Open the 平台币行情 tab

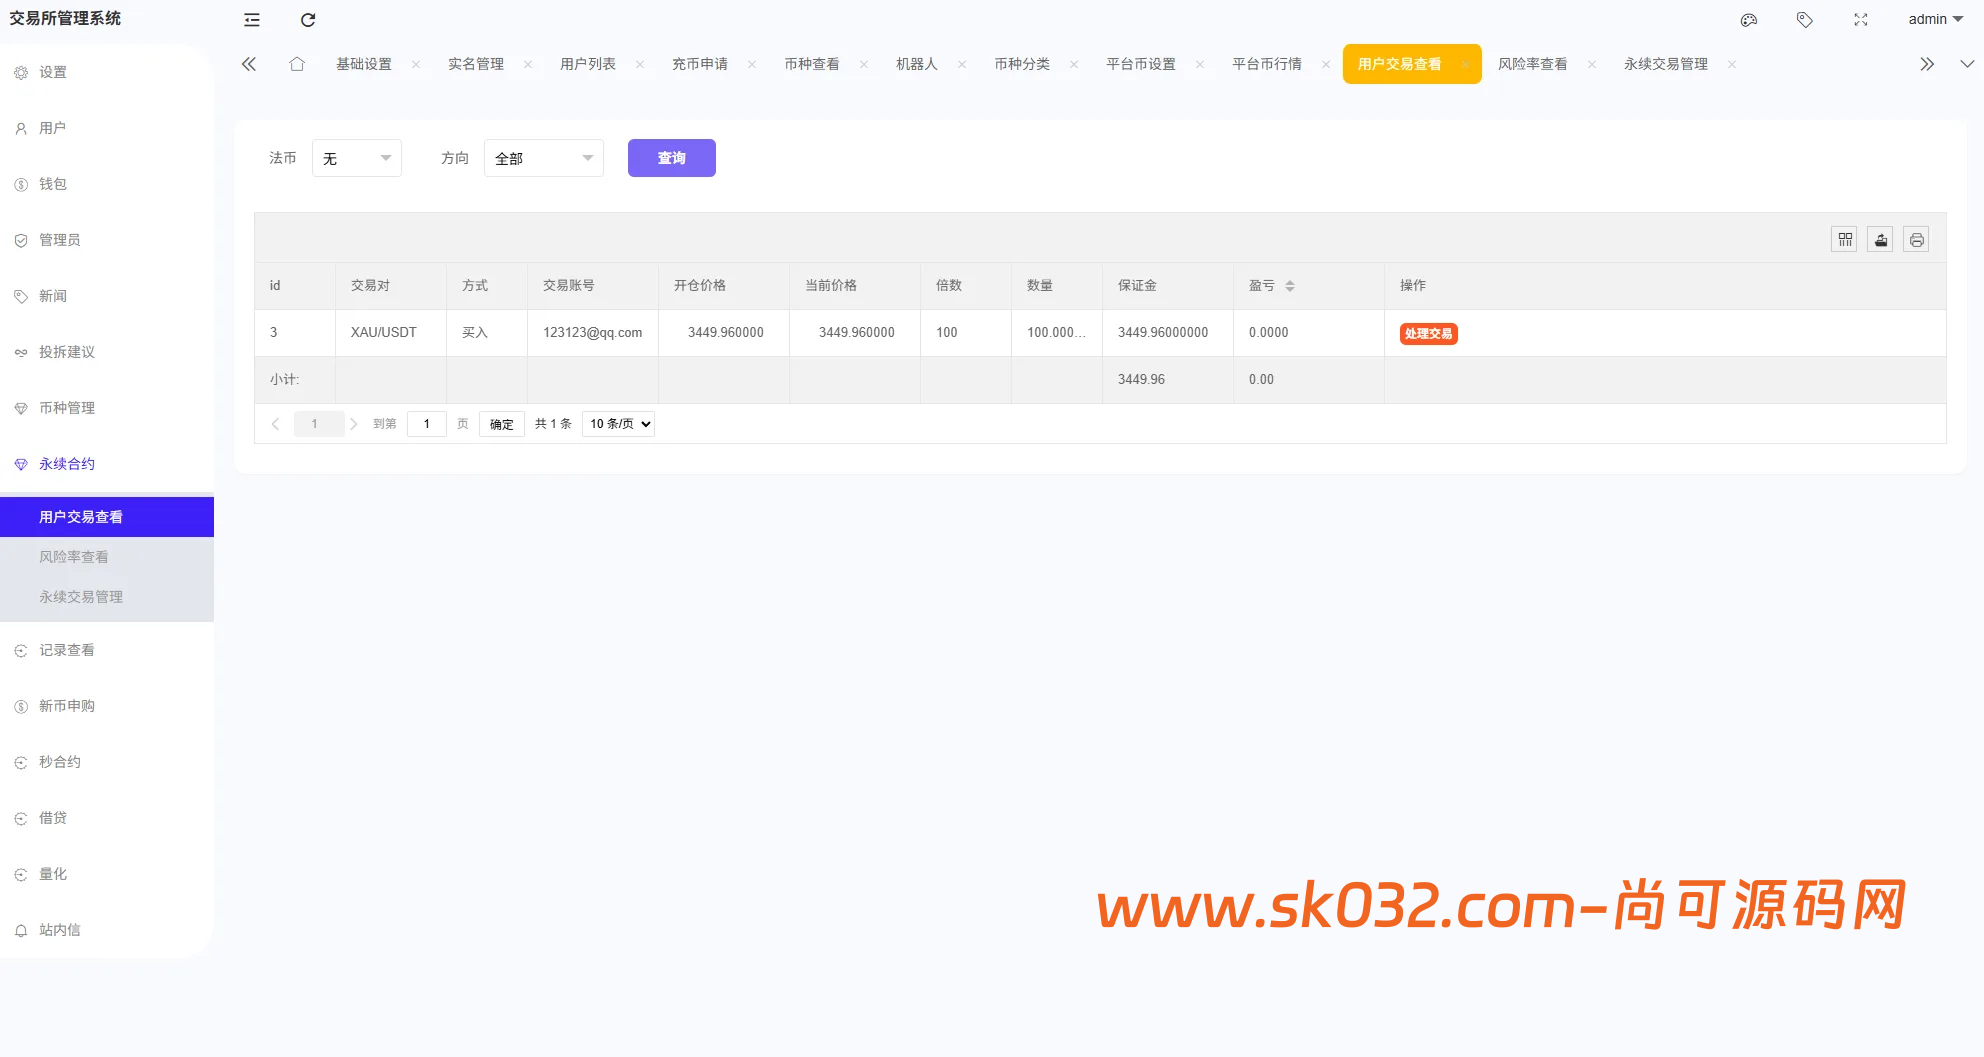pyautogui.click(x=1267, y=64)
